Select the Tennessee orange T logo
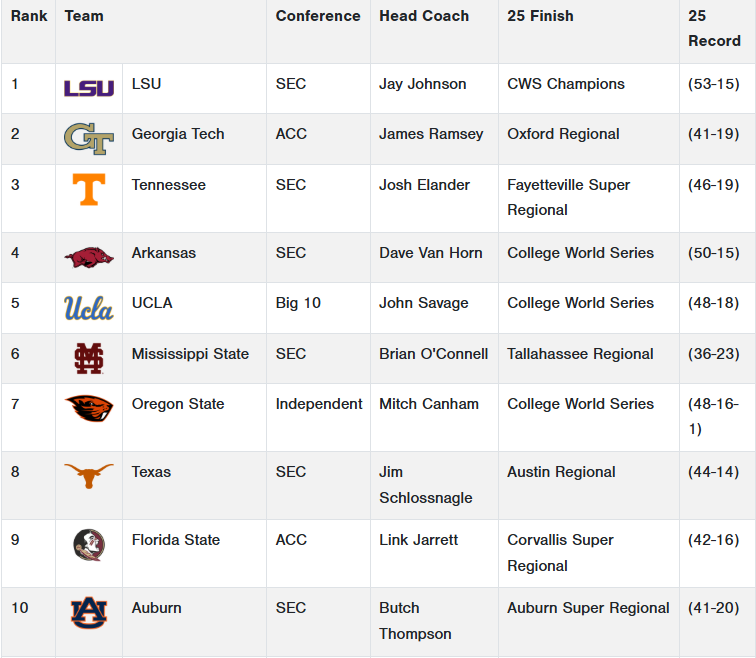This screenshot has width=756, height=658. (x=89, y=189)
